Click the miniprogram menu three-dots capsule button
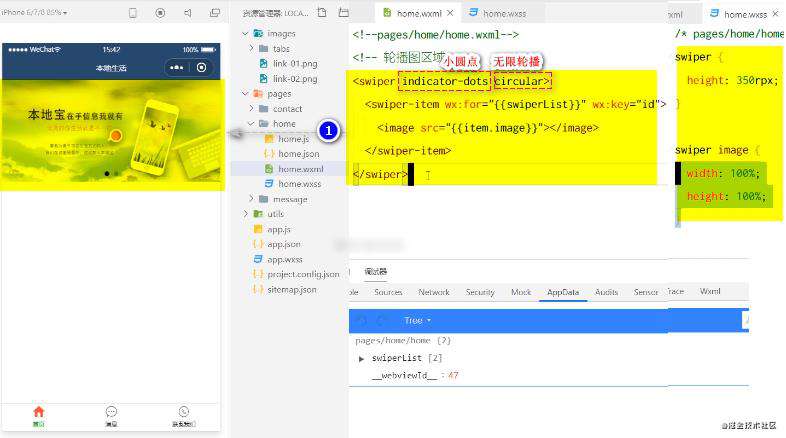The height and width of the screenshot is (438, 786). coord(176,68)
